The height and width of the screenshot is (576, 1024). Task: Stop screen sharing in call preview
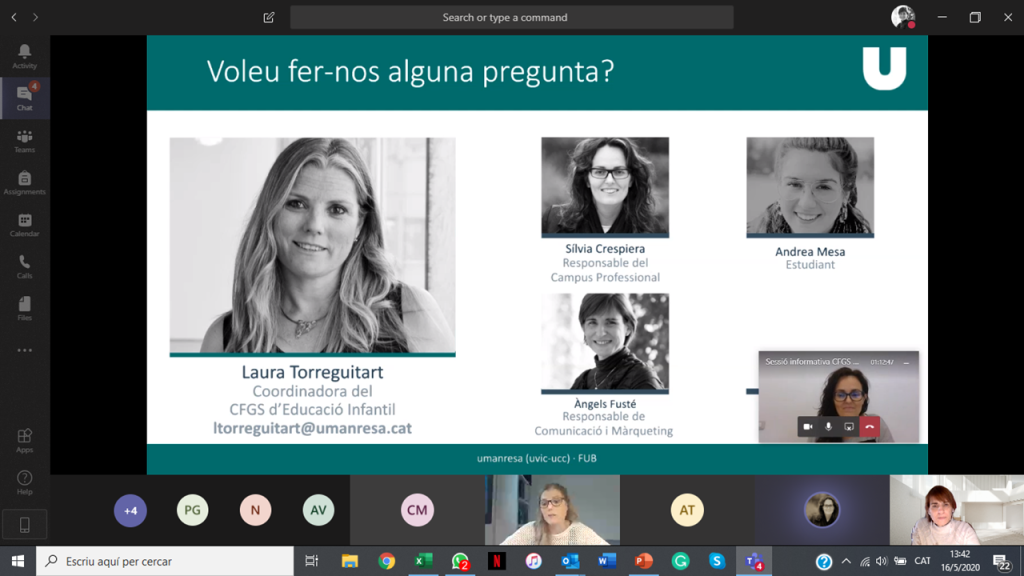point(849,427)
